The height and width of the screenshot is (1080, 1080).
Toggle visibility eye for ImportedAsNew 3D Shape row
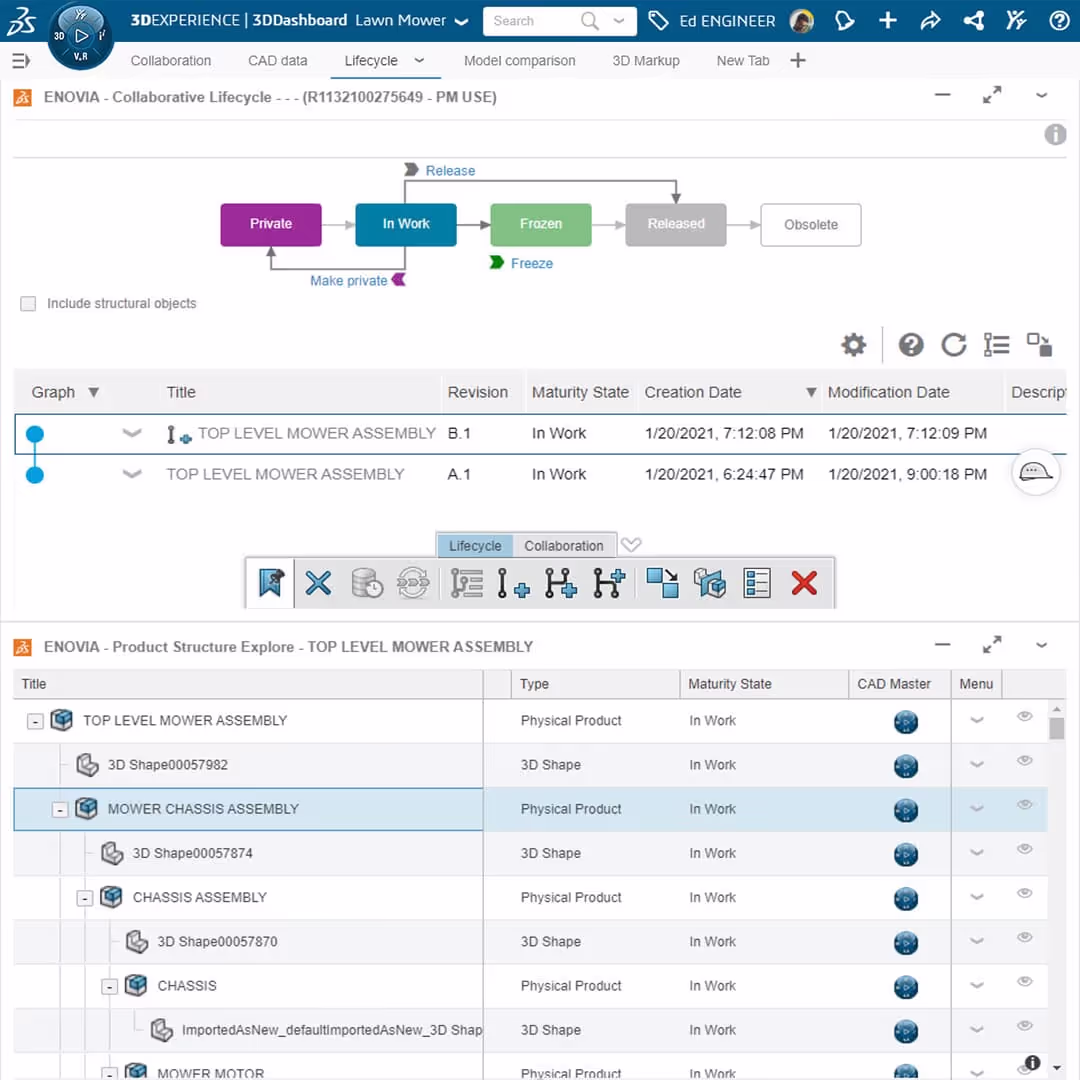click(x=1024, y=1026)
